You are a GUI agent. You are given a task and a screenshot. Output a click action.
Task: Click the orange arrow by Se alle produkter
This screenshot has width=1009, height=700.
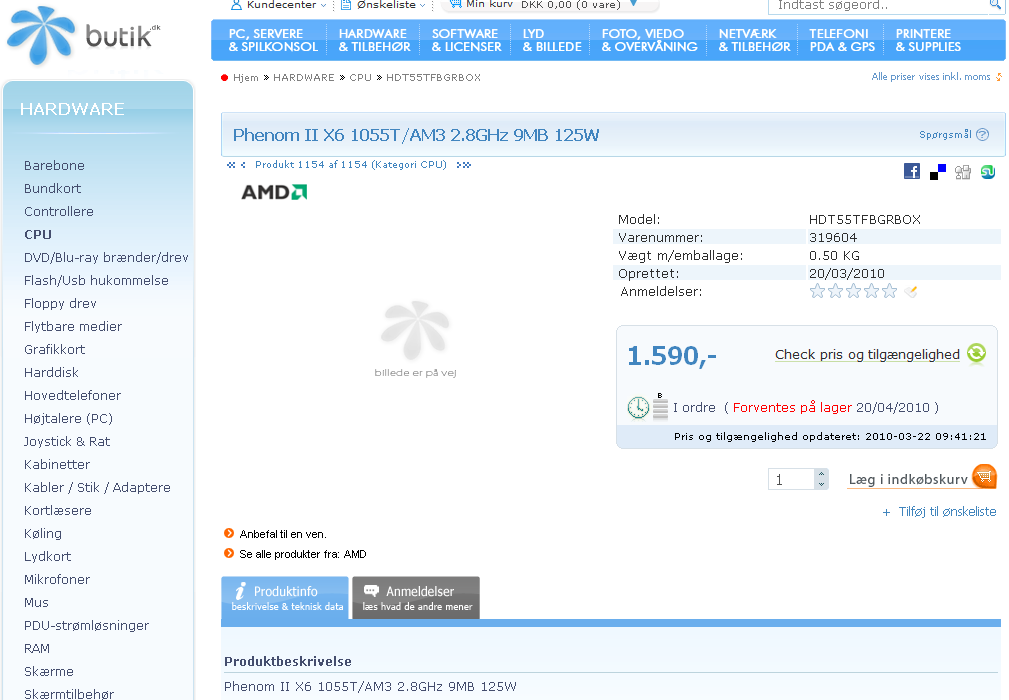[x=228, y=553]
